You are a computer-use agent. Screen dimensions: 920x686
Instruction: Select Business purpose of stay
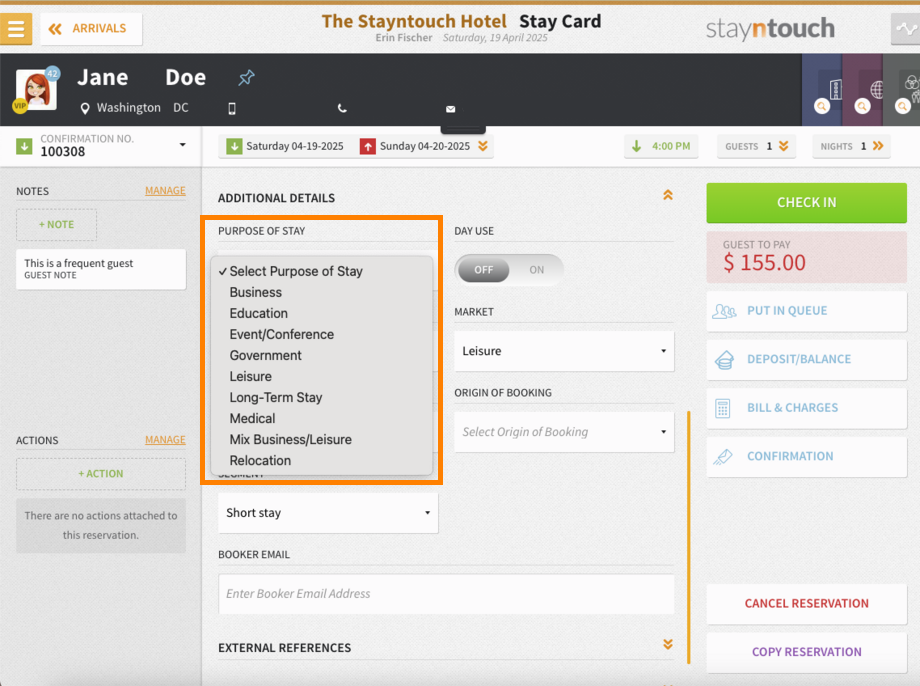322,292
